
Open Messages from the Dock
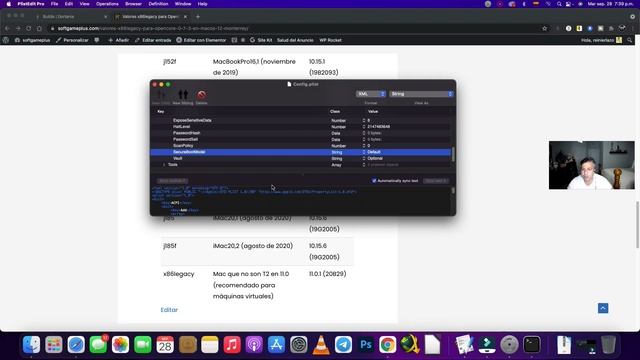(98, 345)
